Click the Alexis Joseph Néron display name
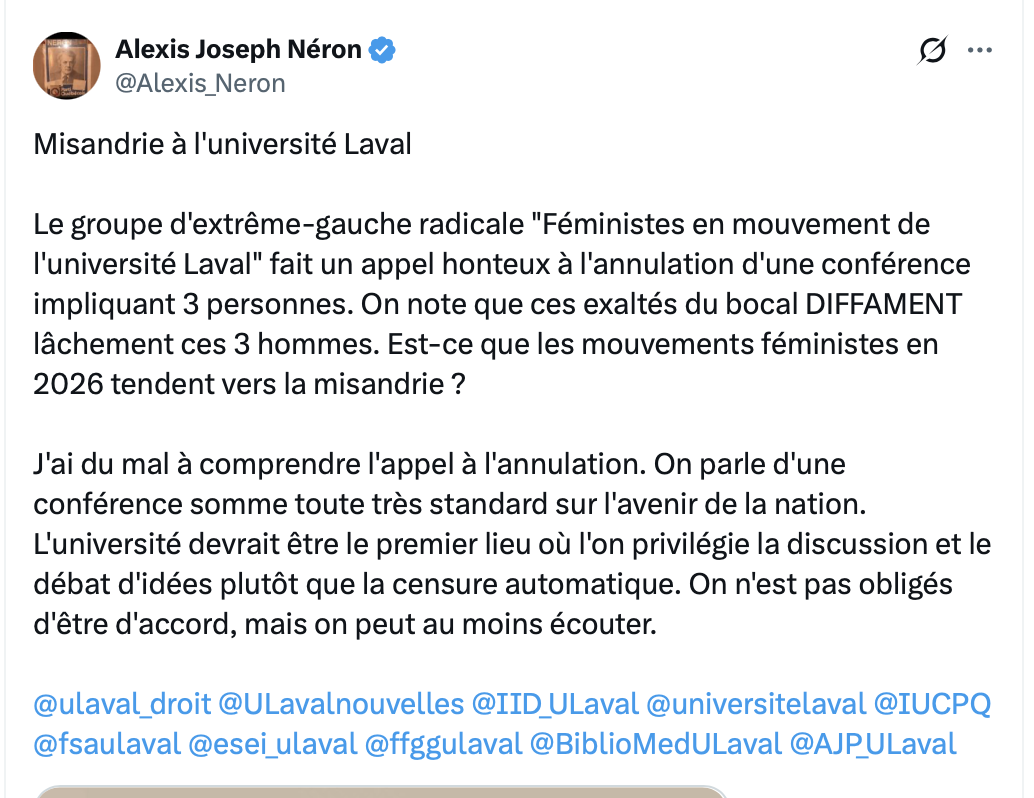This screenshot has height=798, width=1034. [x=238, y=49]
